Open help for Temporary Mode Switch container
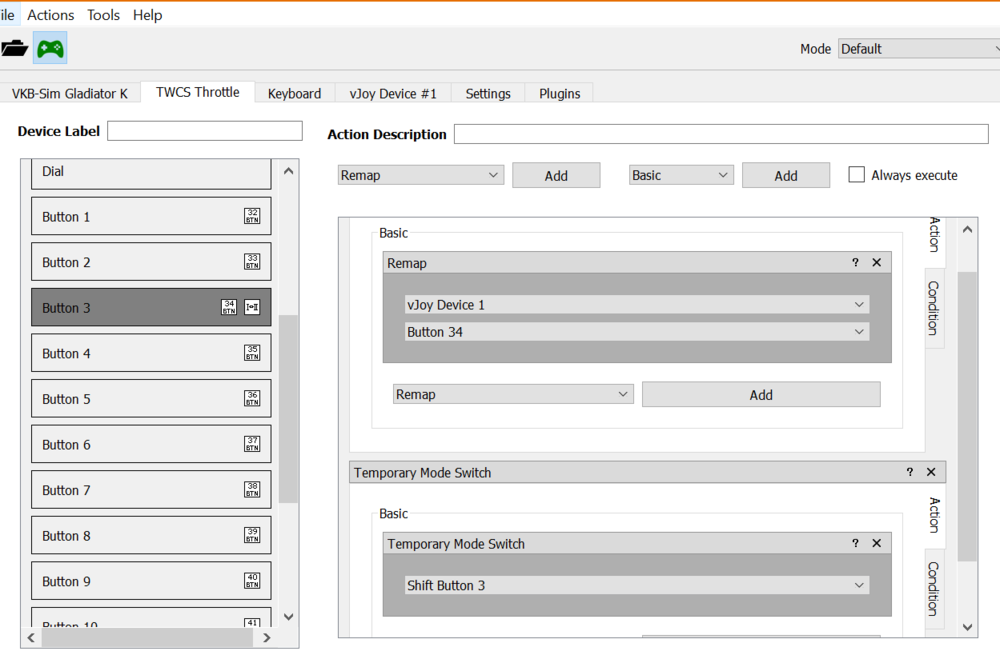This screenshot has height=671, width=1000. click(x=909, y=472)
